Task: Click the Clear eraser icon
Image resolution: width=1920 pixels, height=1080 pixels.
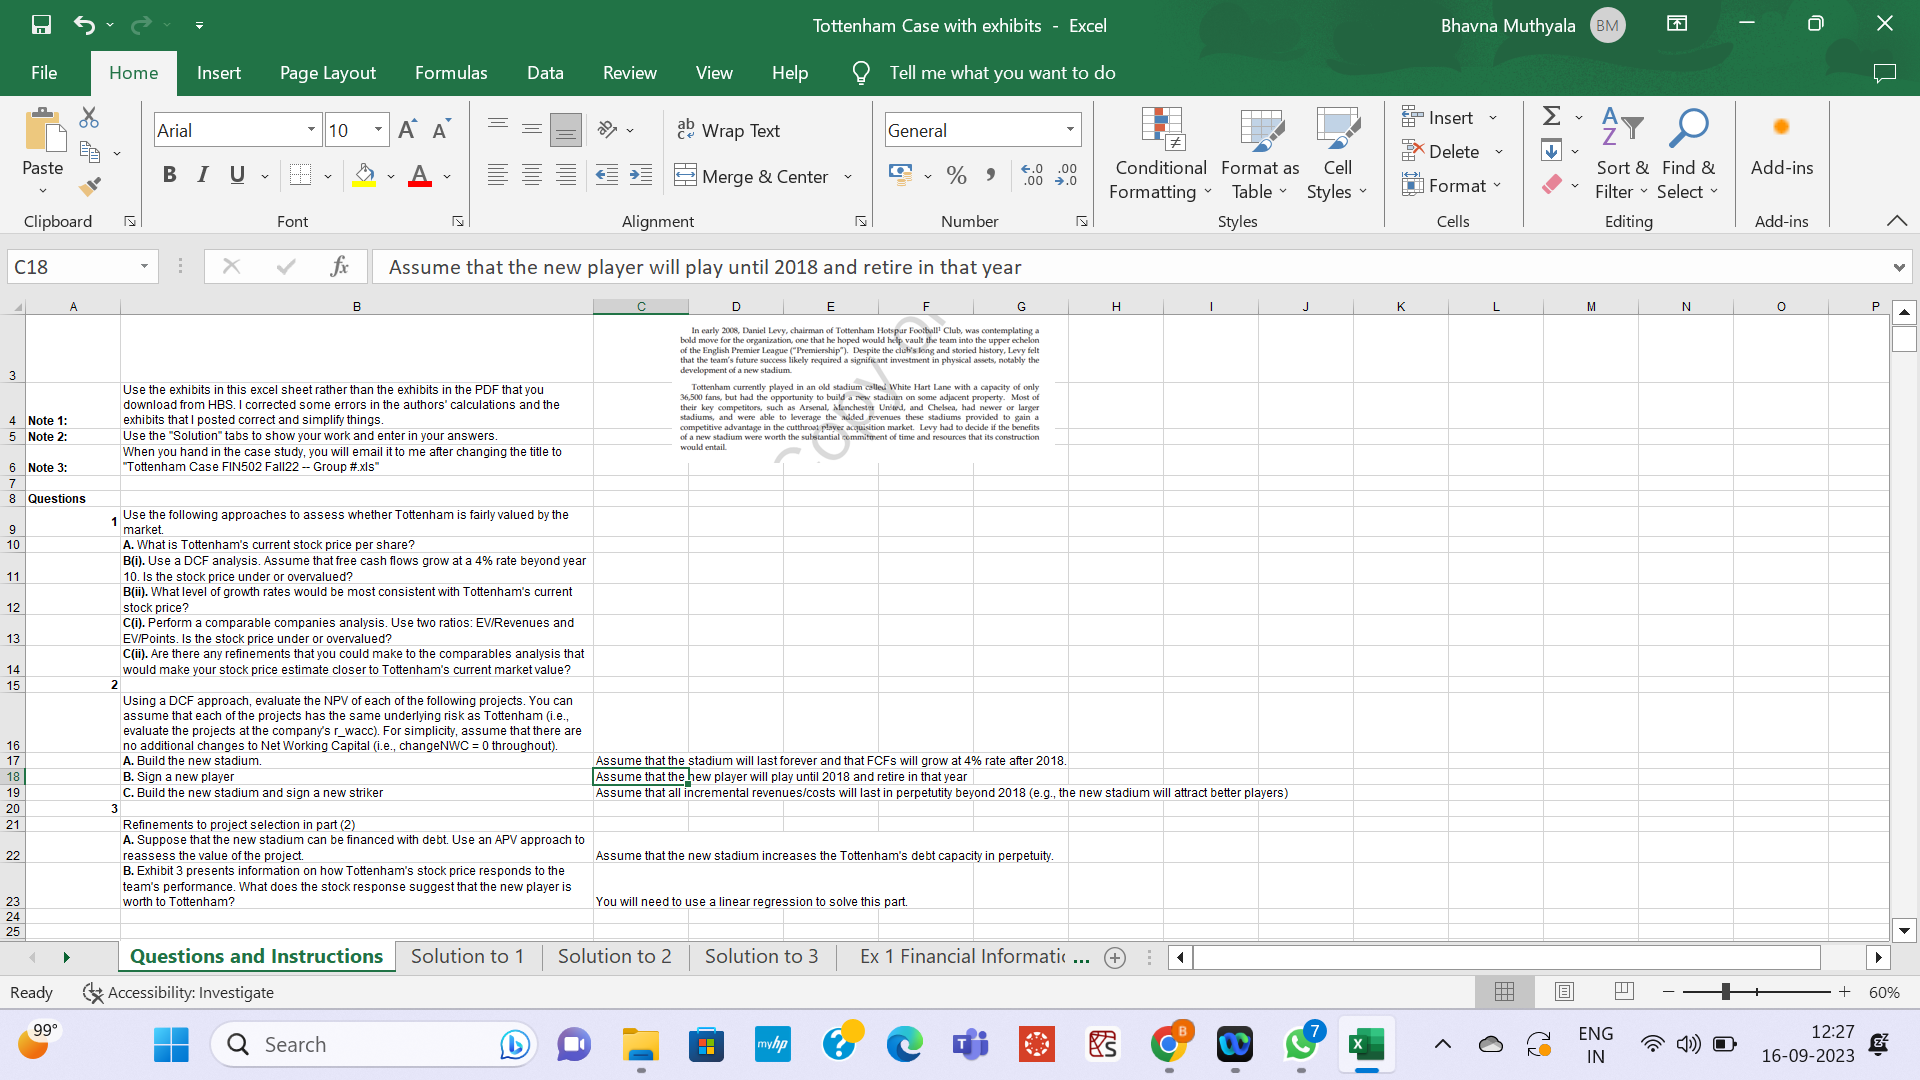Action: click(1551, 185)
